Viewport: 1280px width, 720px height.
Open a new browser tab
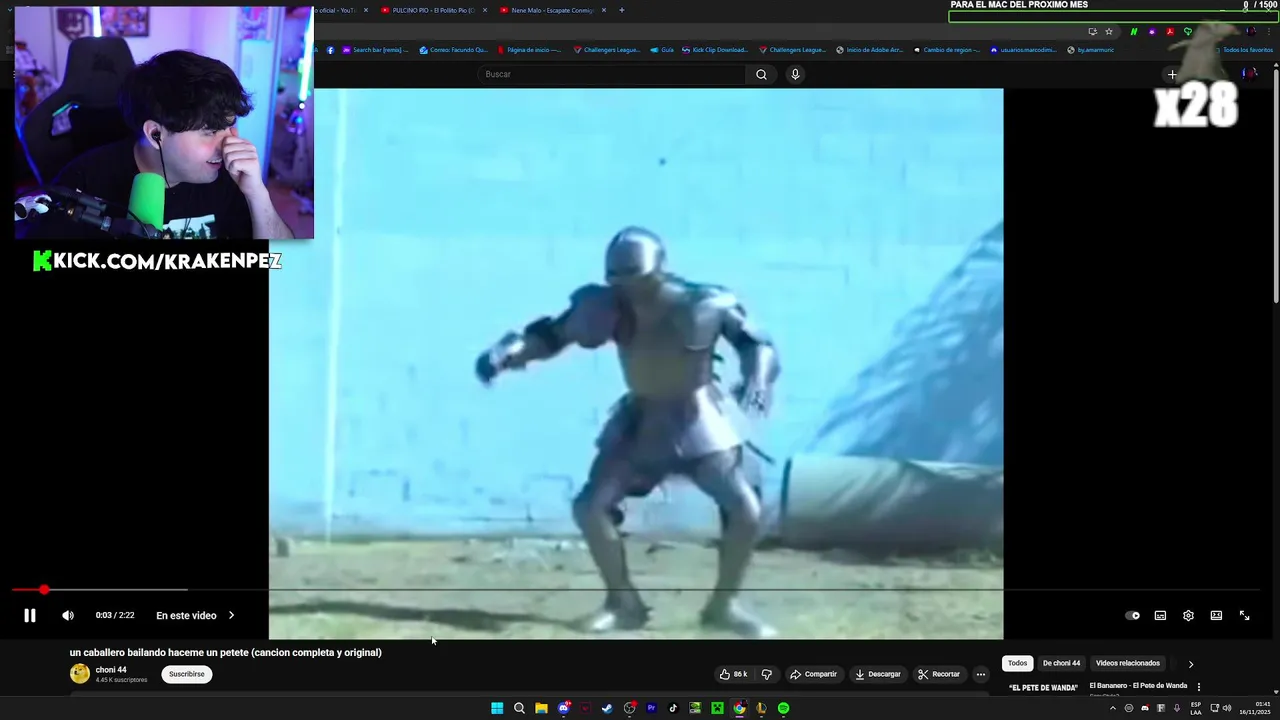point(621,10)
